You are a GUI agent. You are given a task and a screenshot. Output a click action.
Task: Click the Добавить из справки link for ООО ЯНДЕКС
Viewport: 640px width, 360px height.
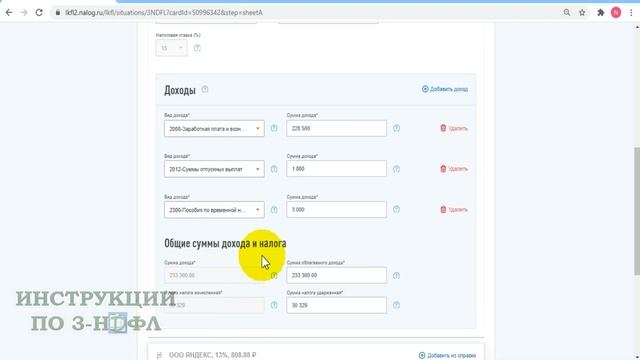(x=447, y=356)
